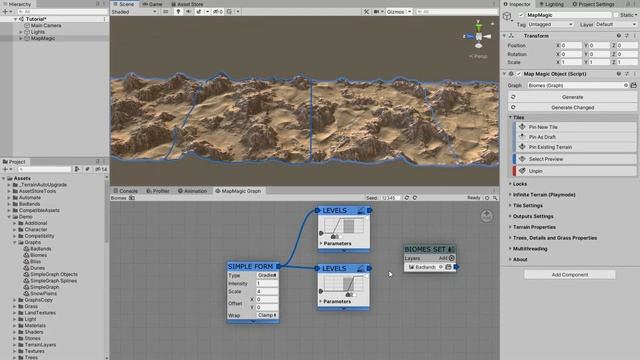Toggle the MapMagic object active checkbox
640x360 pixels.
pos(521,15)
